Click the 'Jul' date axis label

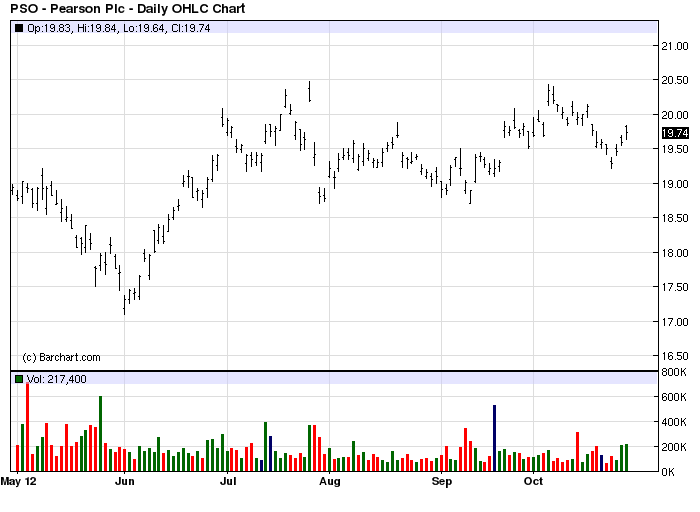[228, 482]
